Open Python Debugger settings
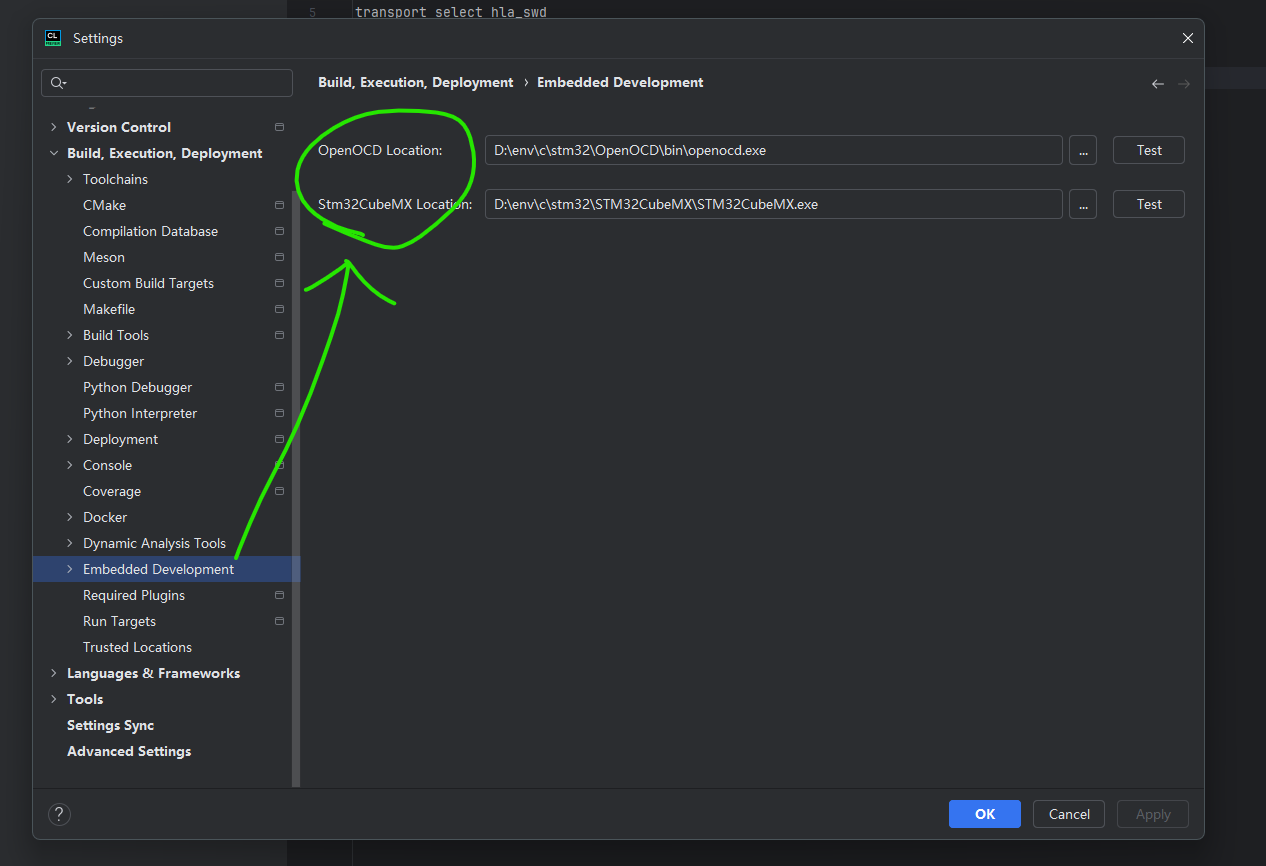 (137, 387)
